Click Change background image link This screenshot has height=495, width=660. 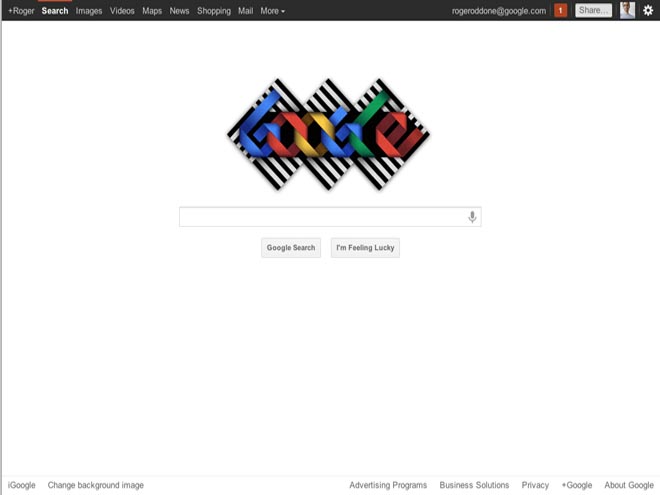(x=96, y=485)
